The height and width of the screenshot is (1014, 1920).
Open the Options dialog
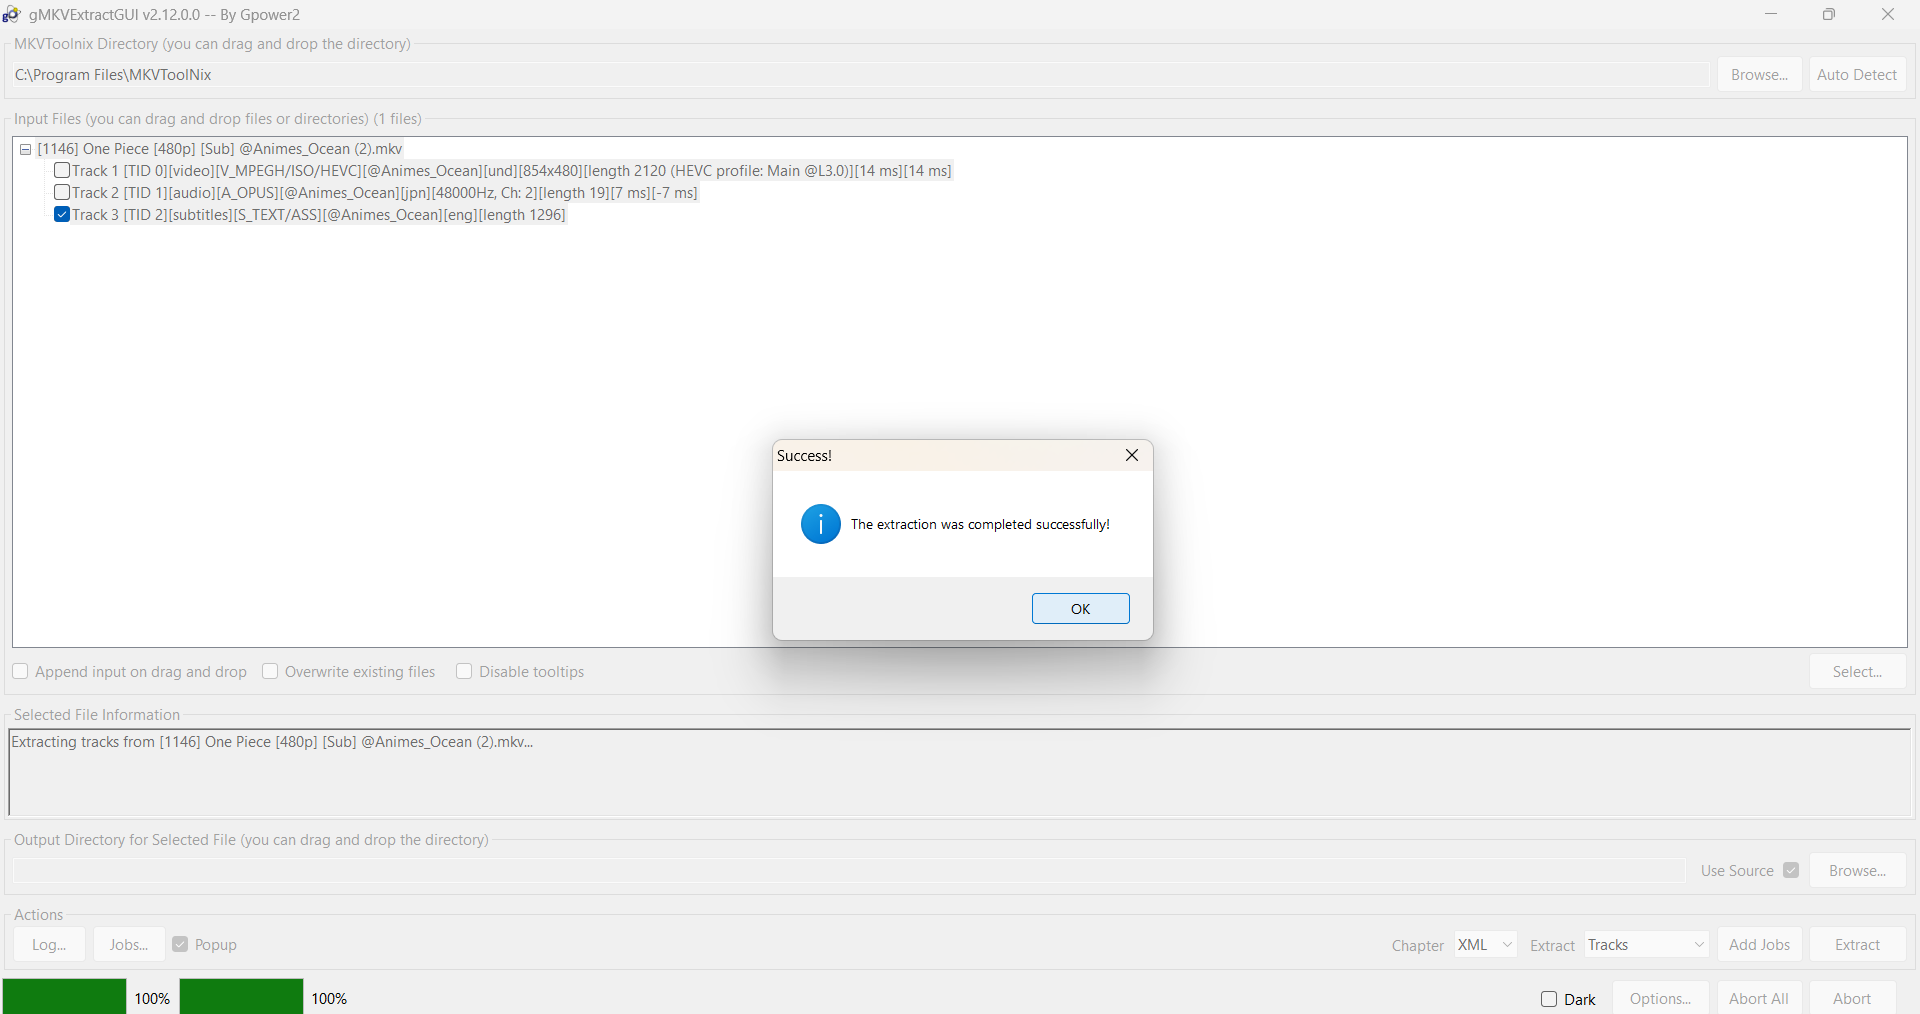(1660, 999)
